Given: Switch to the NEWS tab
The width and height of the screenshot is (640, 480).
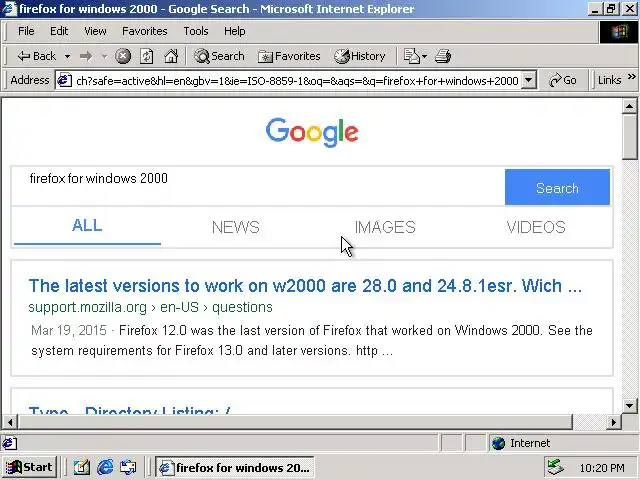Looking at the screenshot, I should (x=236, y=227).
